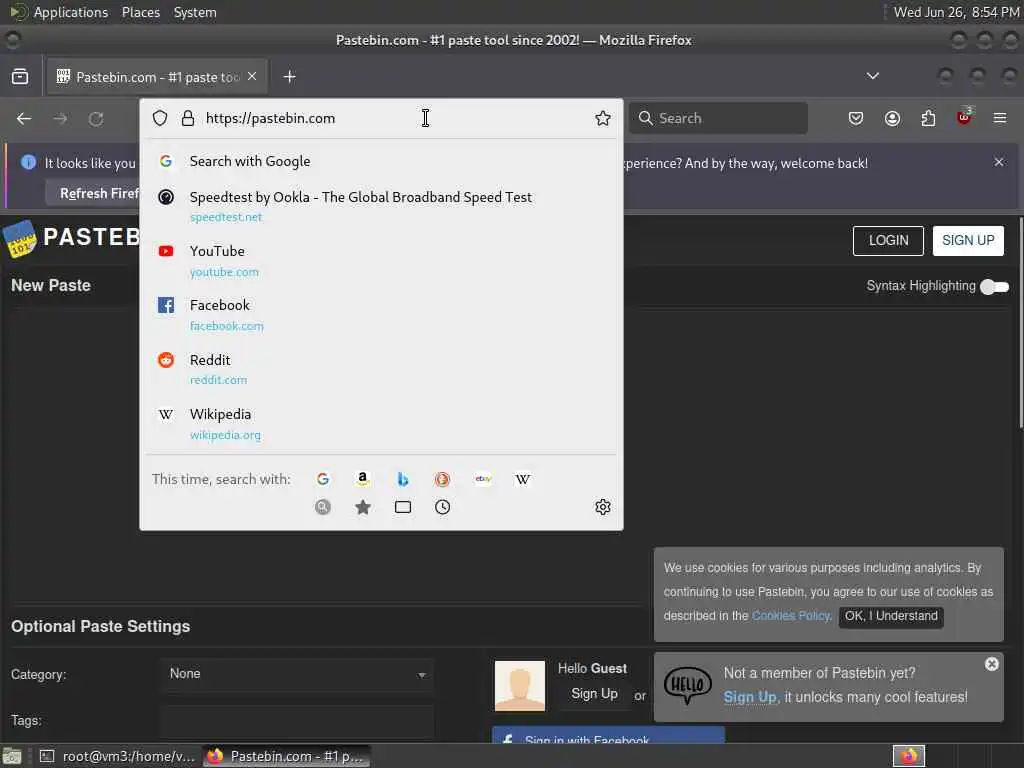Search this time with Google icon
Image resolution: width=1024 pixels, height=768 pixels.
point(323,479)
